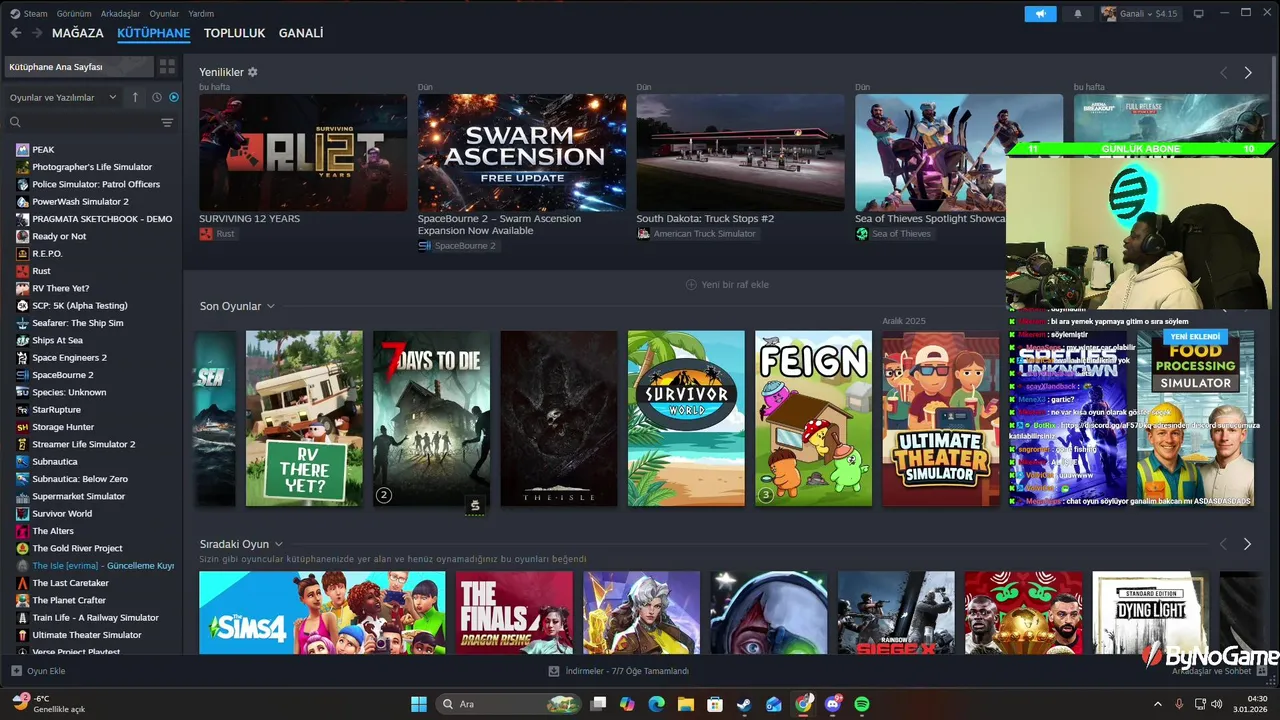
Task: Open the MAĞAZA tab
Action: click(x=78, y=33)
